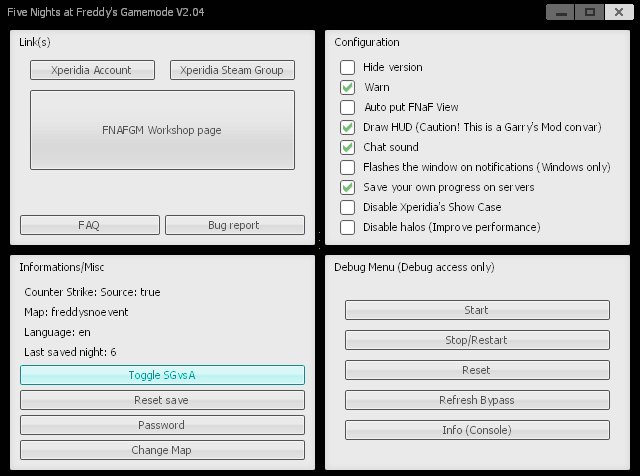Click the Toggle SGvsA button
Viewport: 640px width, 476px height.
tap(162, 375)
